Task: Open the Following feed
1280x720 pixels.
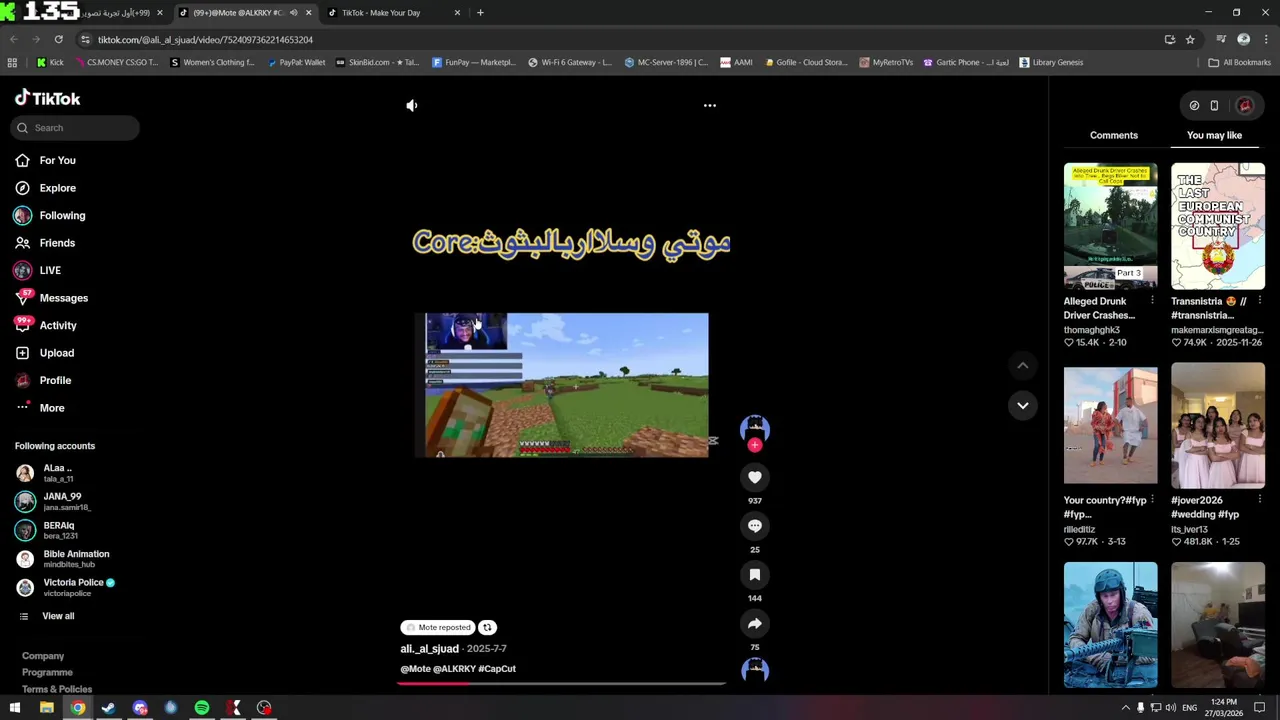Action: click(50, 215)
